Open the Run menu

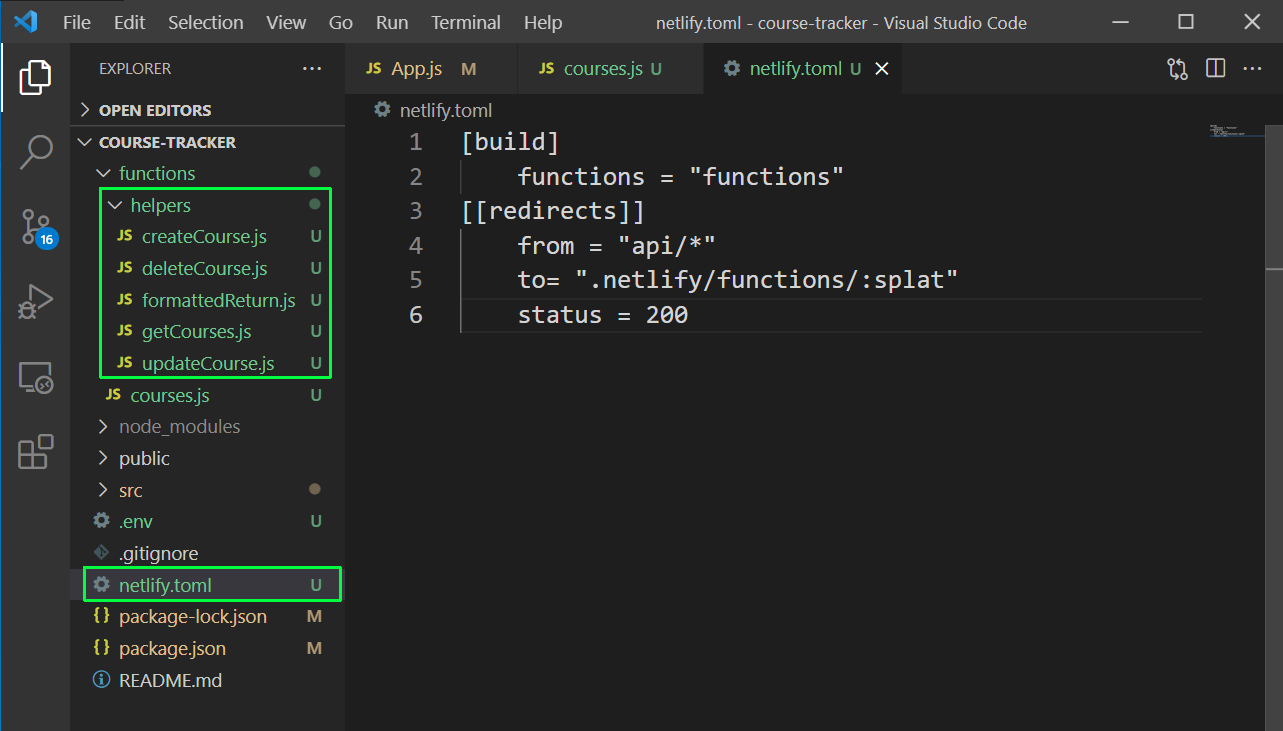392,22
